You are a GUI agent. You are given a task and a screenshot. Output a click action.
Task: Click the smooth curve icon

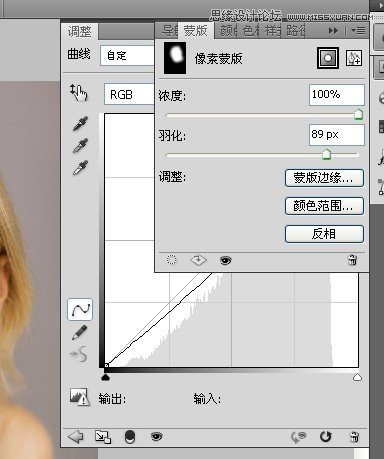(x=79, y=354)
